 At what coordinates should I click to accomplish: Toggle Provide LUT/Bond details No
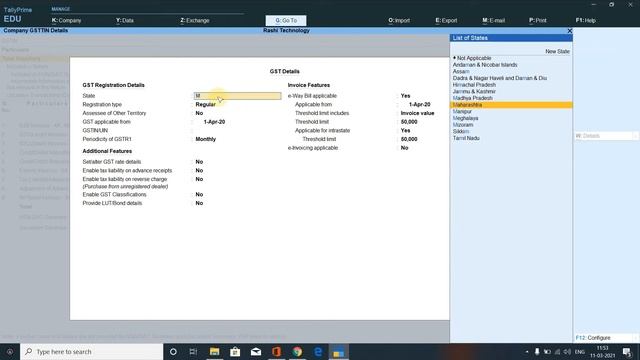[x=199, y=203]
